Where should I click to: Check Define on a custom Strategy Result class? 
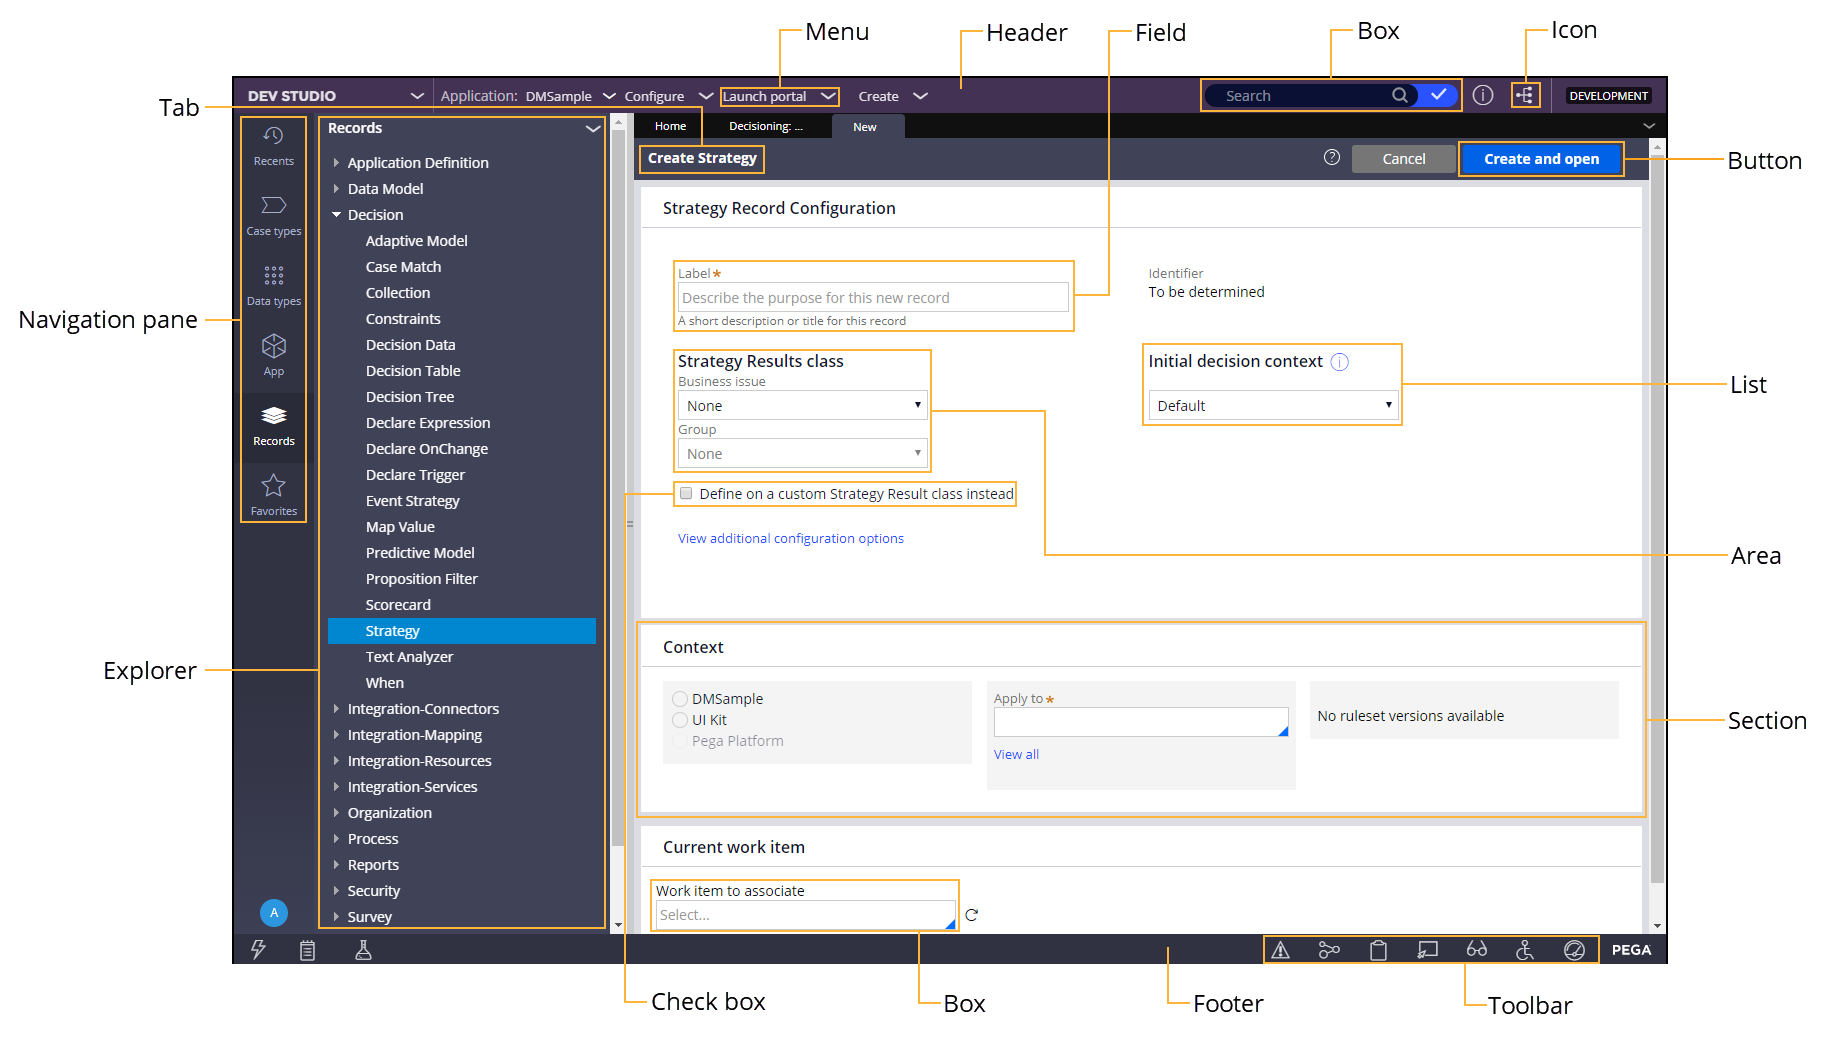click(686, 493)
